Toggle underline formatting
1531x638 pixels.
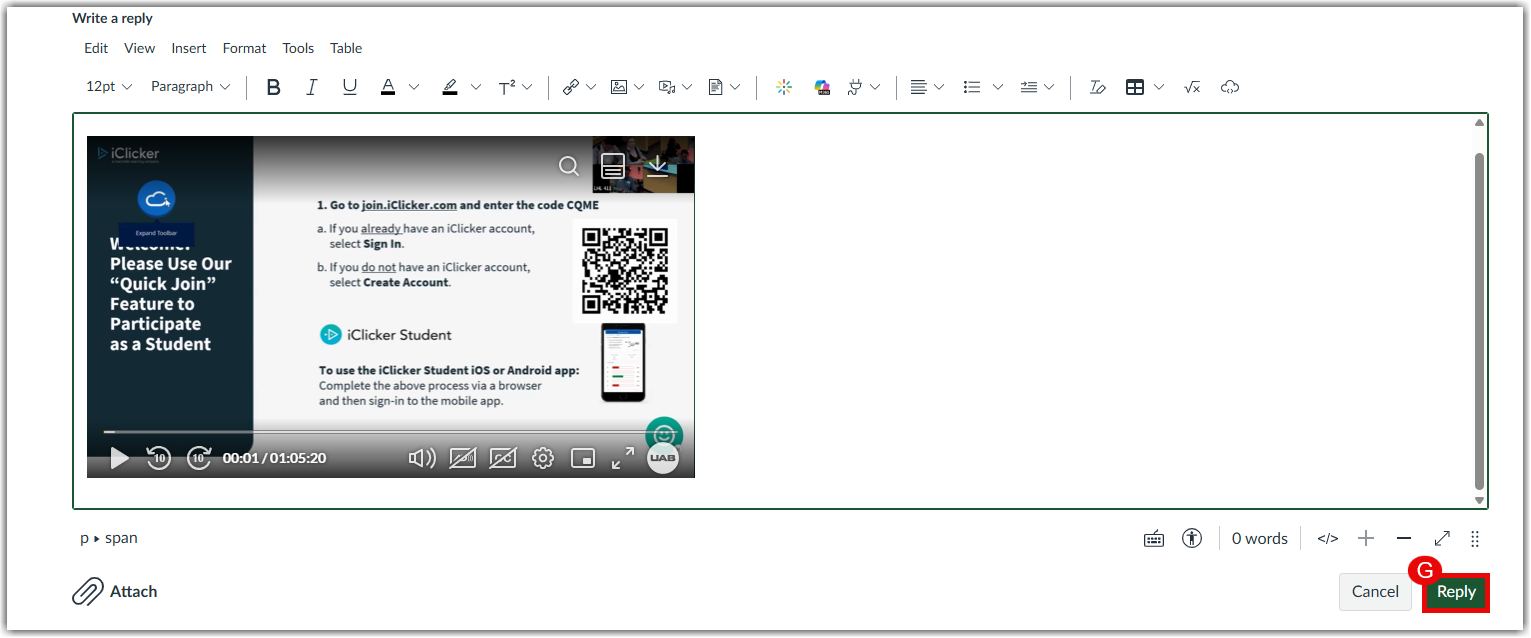point(349,87)
